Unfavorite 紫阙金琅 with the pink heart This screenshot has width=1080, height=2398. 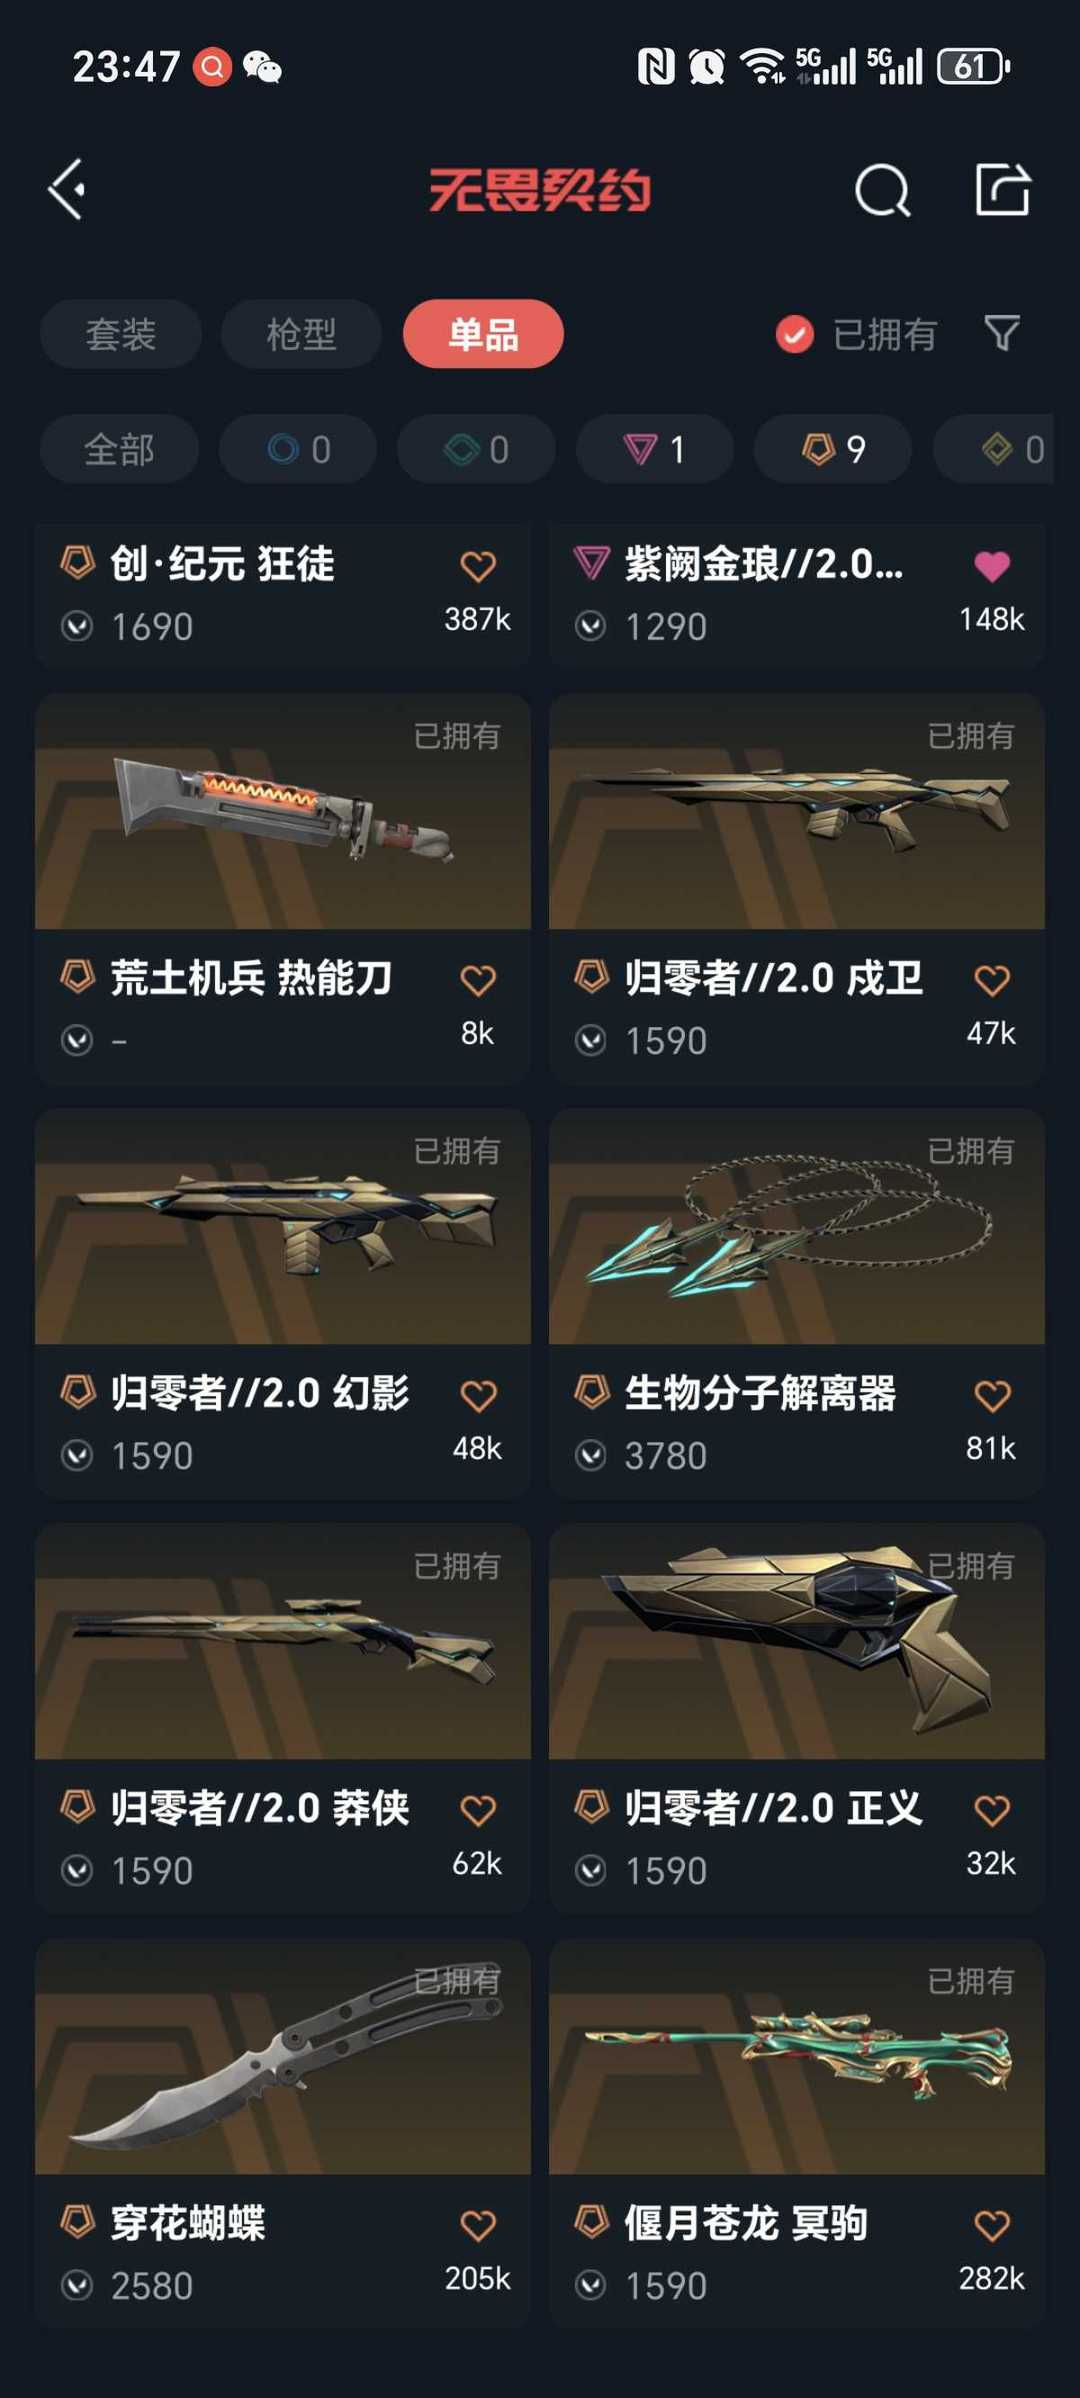[x=992, y=566]
